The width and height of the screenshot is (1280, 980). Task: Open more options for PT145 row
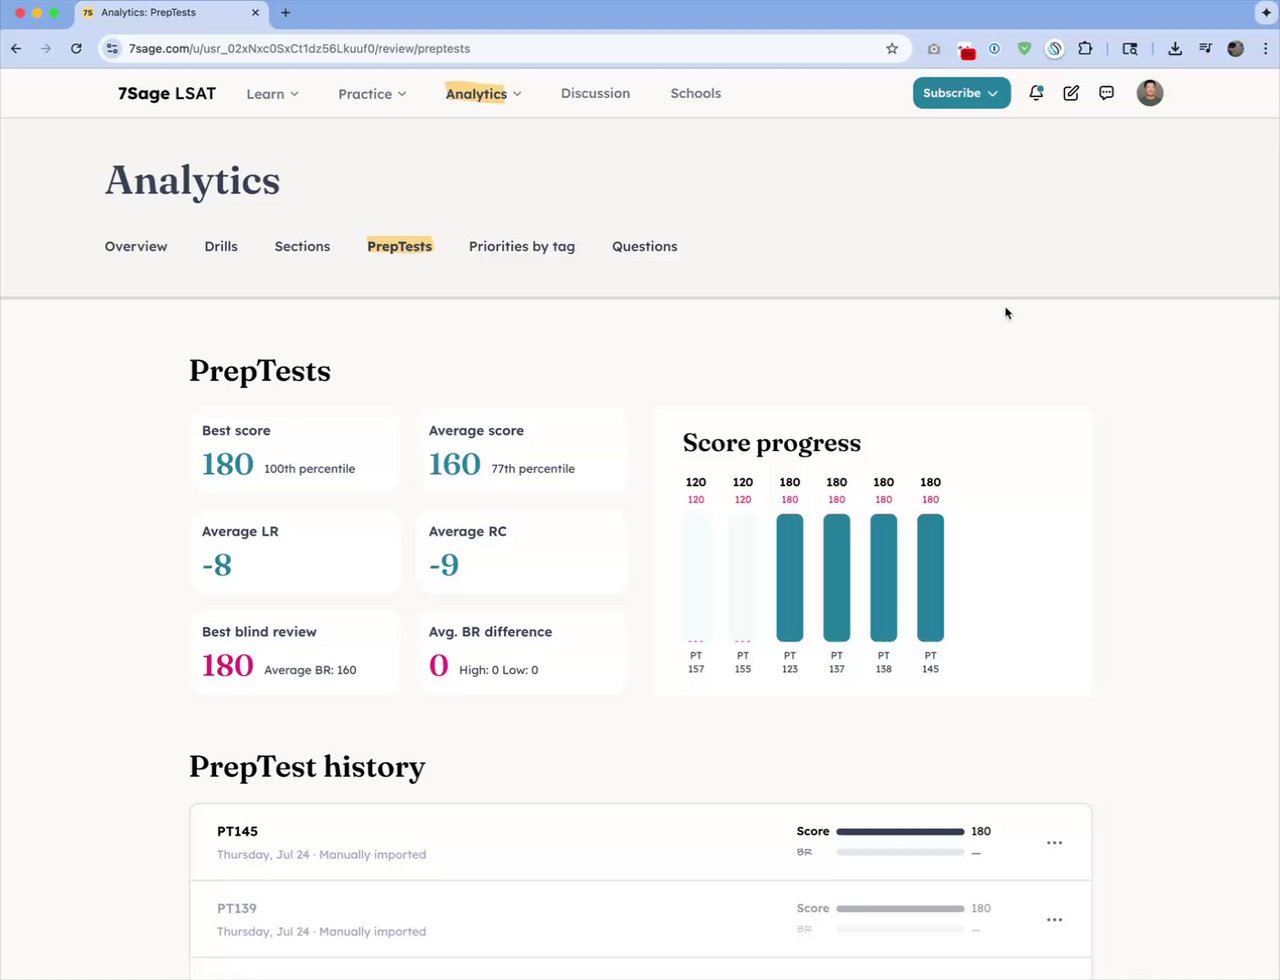pyautogui.click(x=1054, y=843)
